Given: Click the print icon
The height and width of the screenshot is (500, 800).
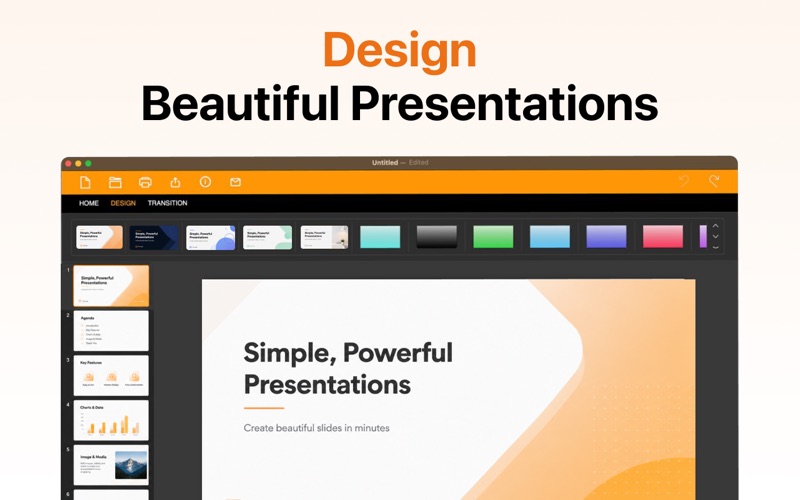Looking at the screenshot, I should click(145, 182).
